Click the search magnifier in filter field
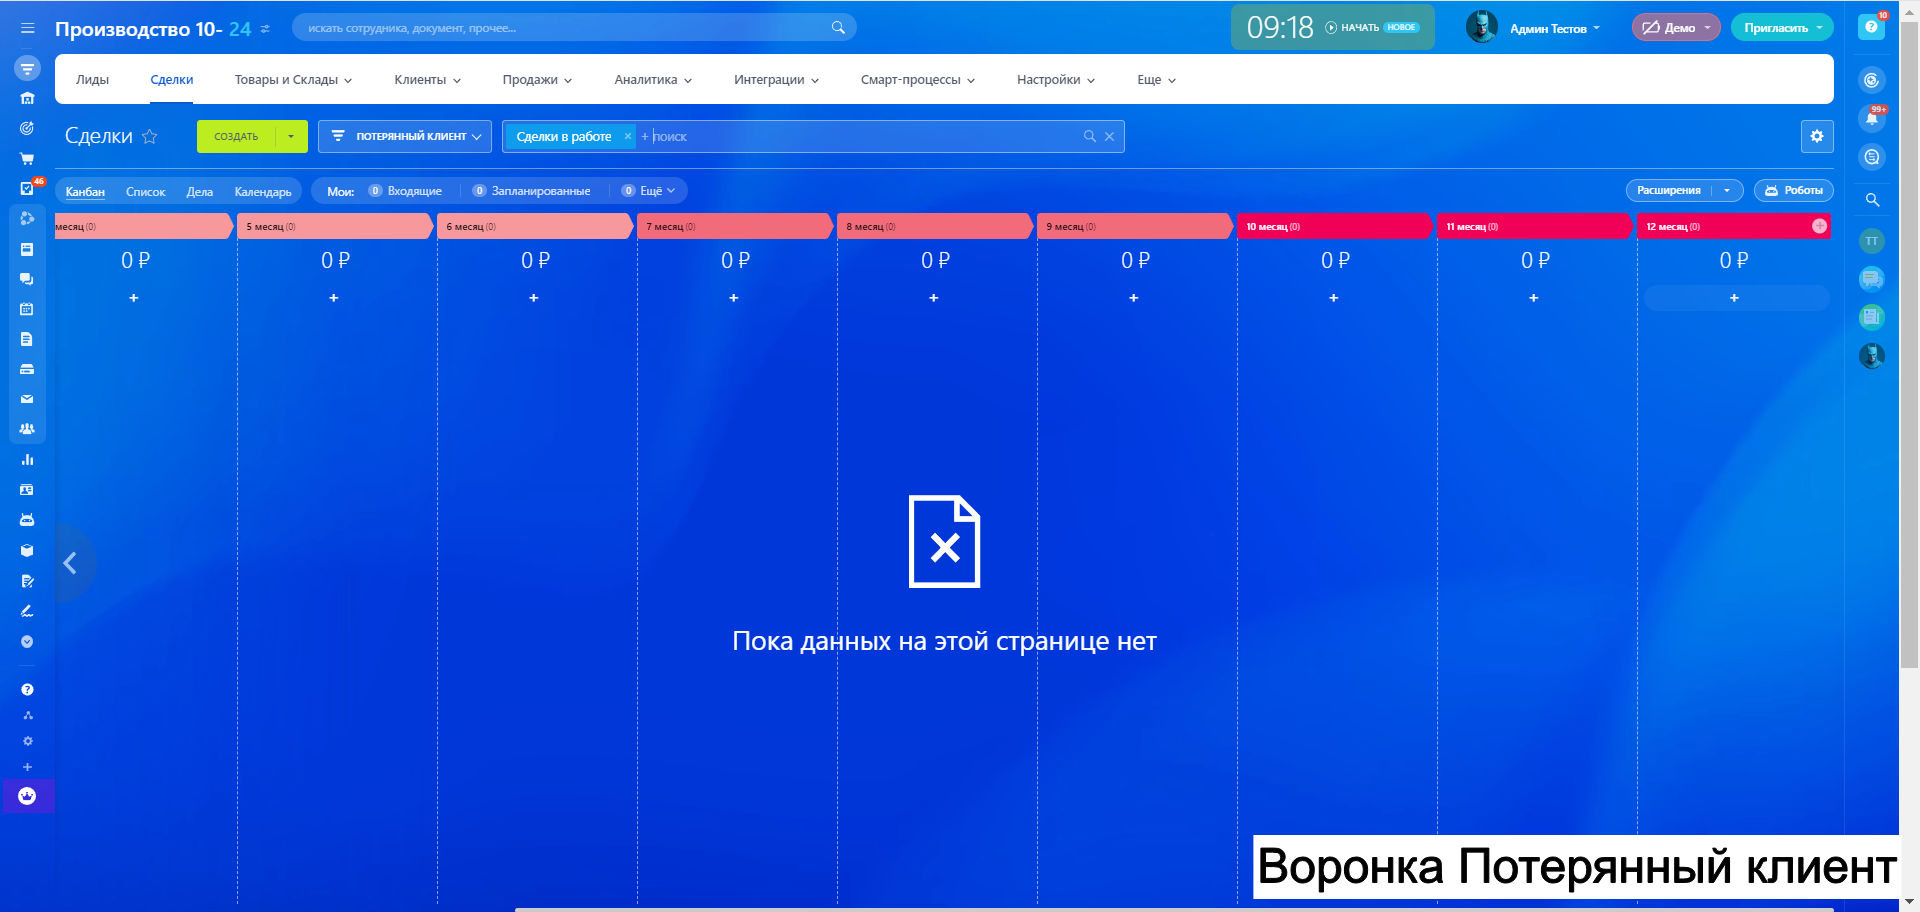Screen dimensions: 1920x912 pos(1090,136)
